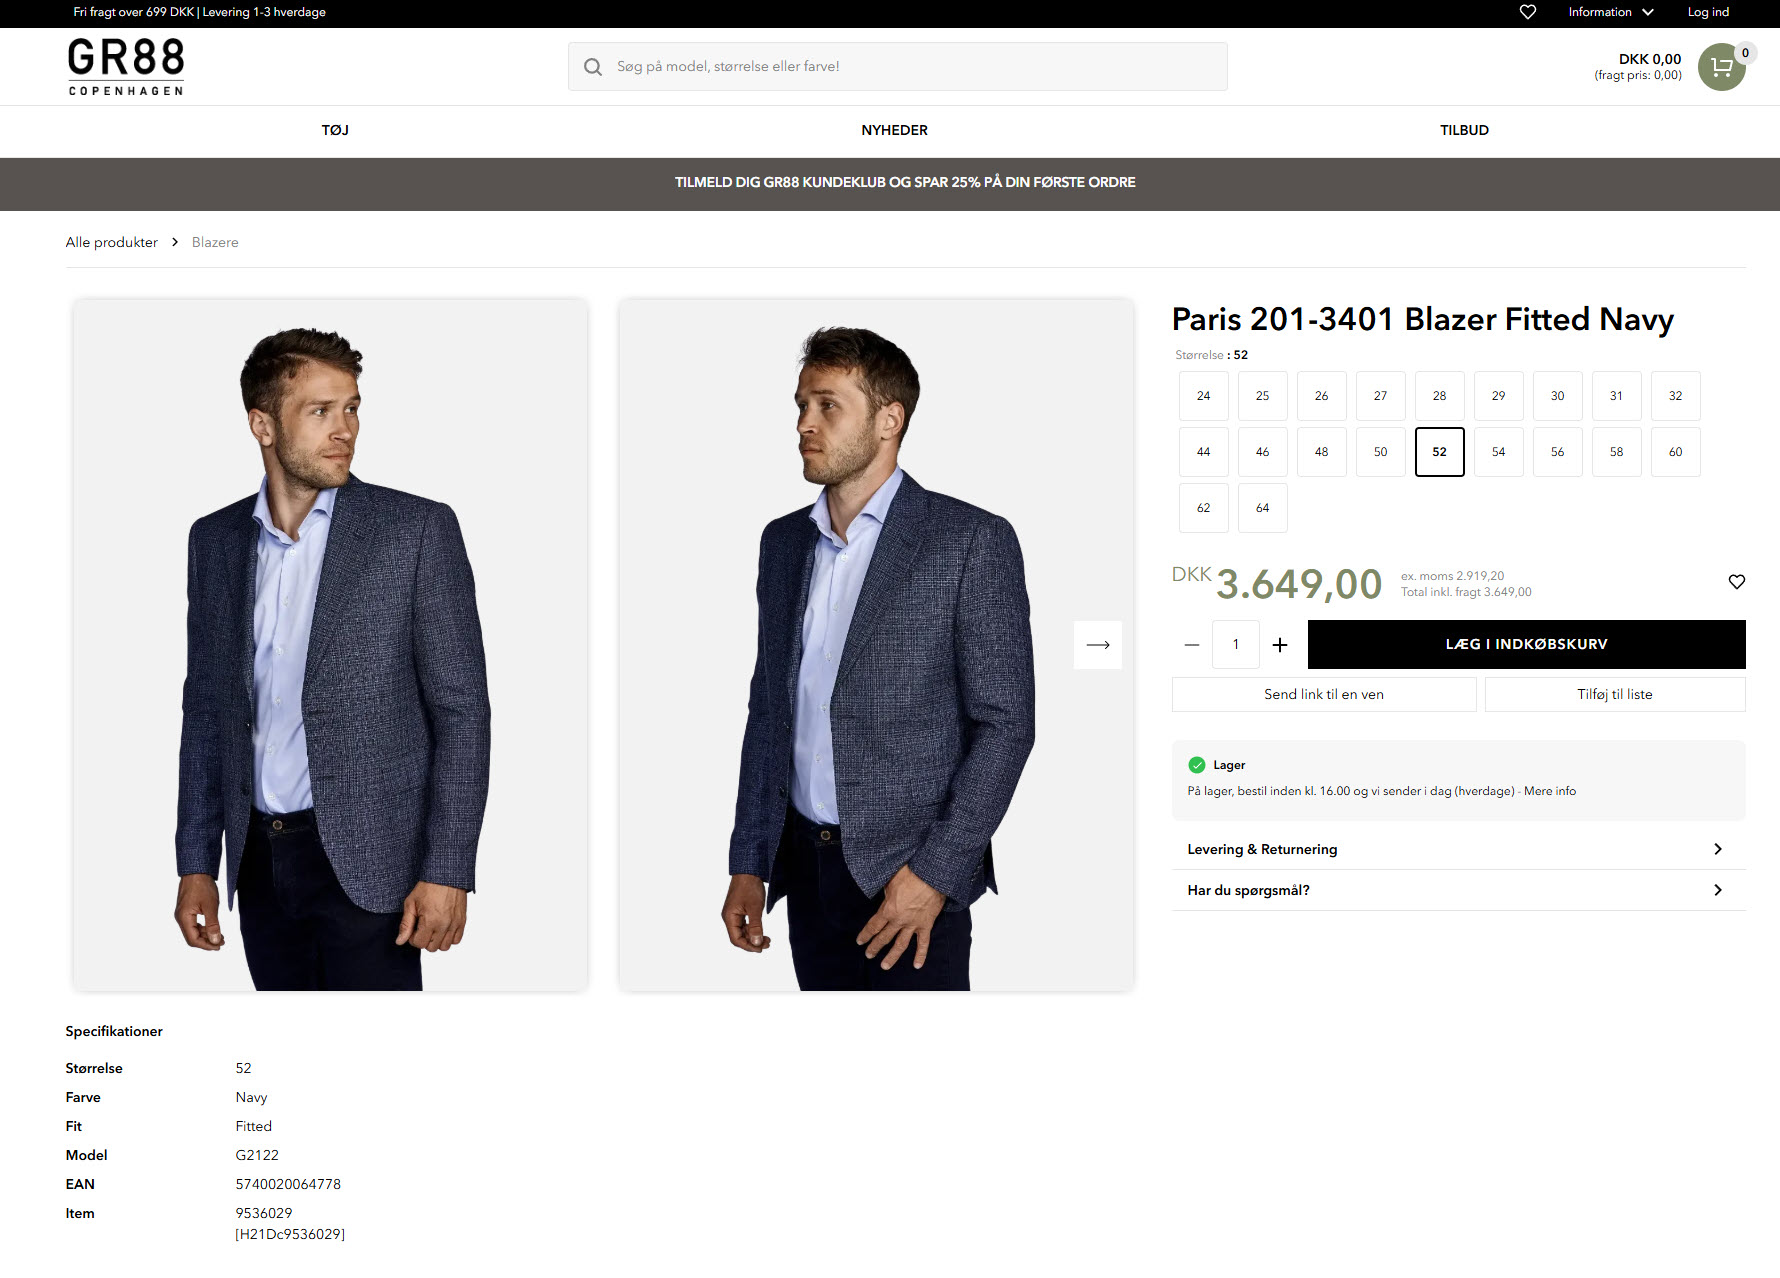
Task: Increase quantity with plus icon
Action: pyautogui.click(x=1279, y=645)
